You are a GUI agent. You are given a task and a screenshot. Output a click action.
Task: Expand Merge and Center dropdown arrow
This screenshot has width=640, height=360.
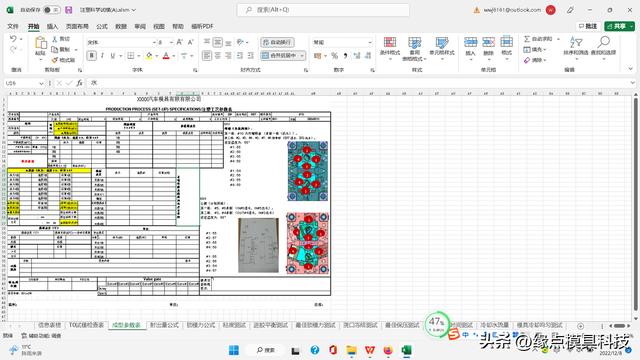[x=302, y=56]
